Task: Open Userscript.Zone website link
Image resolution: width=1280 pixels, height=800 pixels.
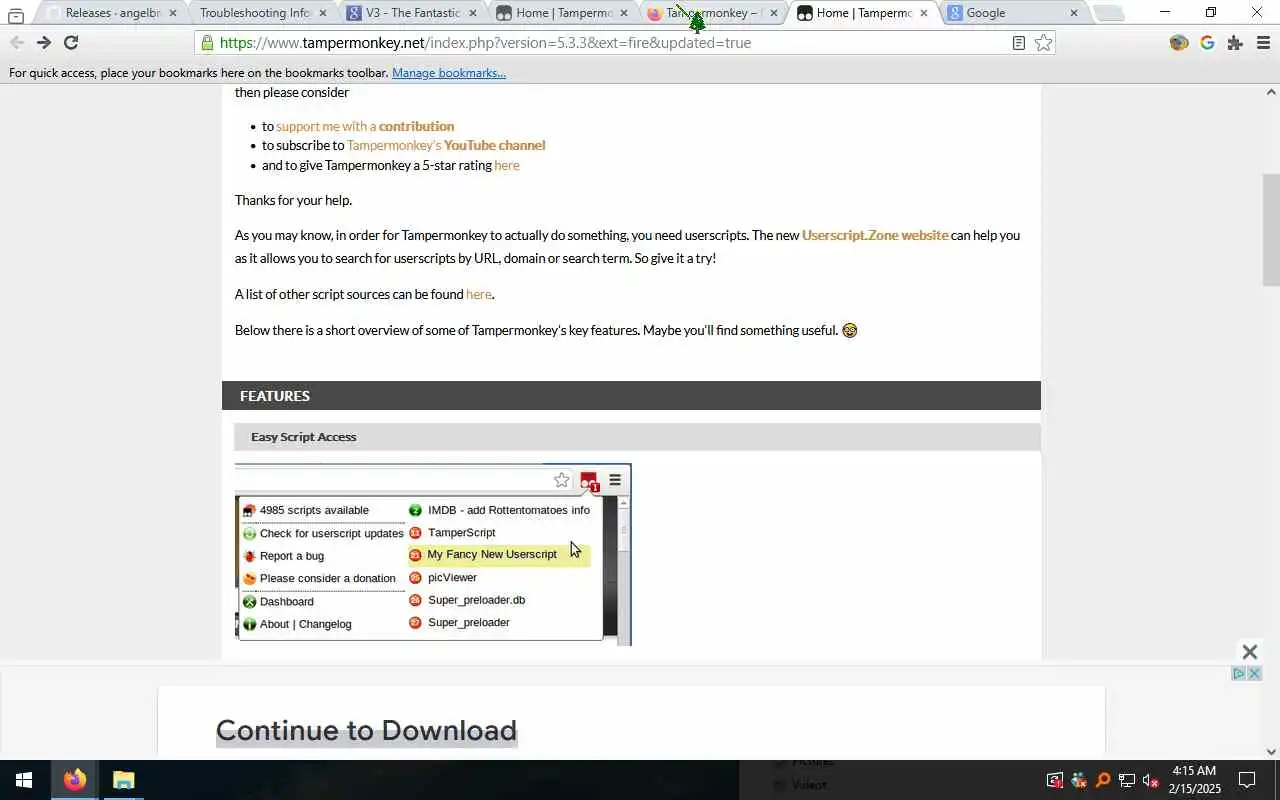Action: pyautogui.click(x=875, y=235)
